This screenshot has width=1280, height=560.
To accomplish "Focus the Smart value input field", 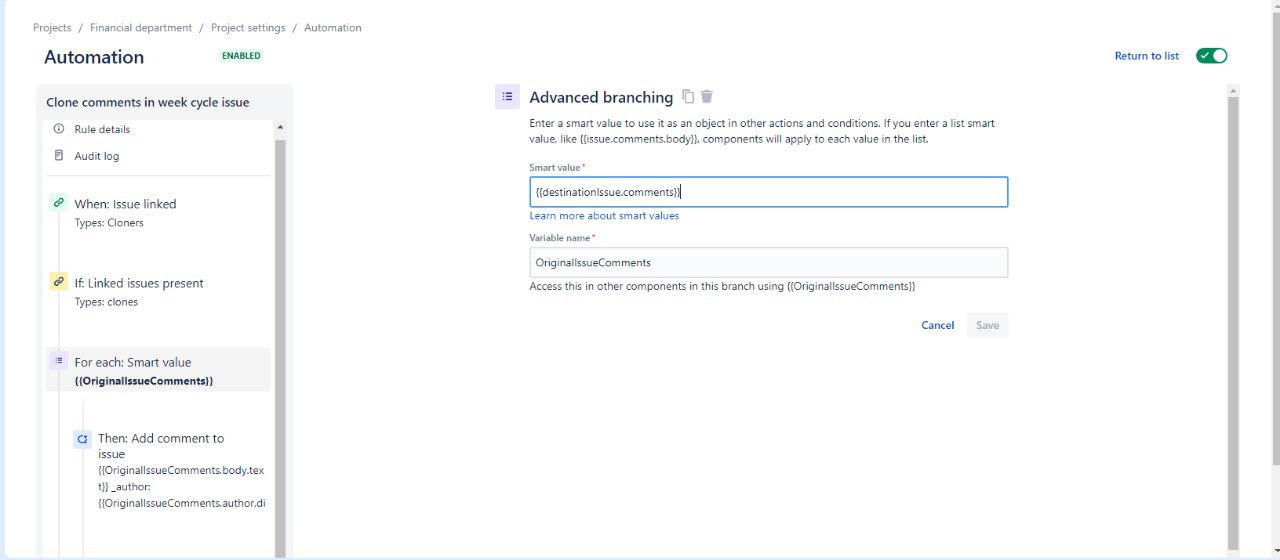I will pyautogui.click(x=768, y=192).
